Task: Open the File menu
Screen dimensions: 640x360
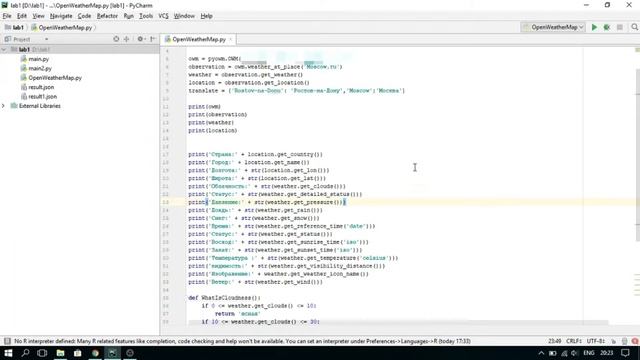Action: (x=7, y=16)
